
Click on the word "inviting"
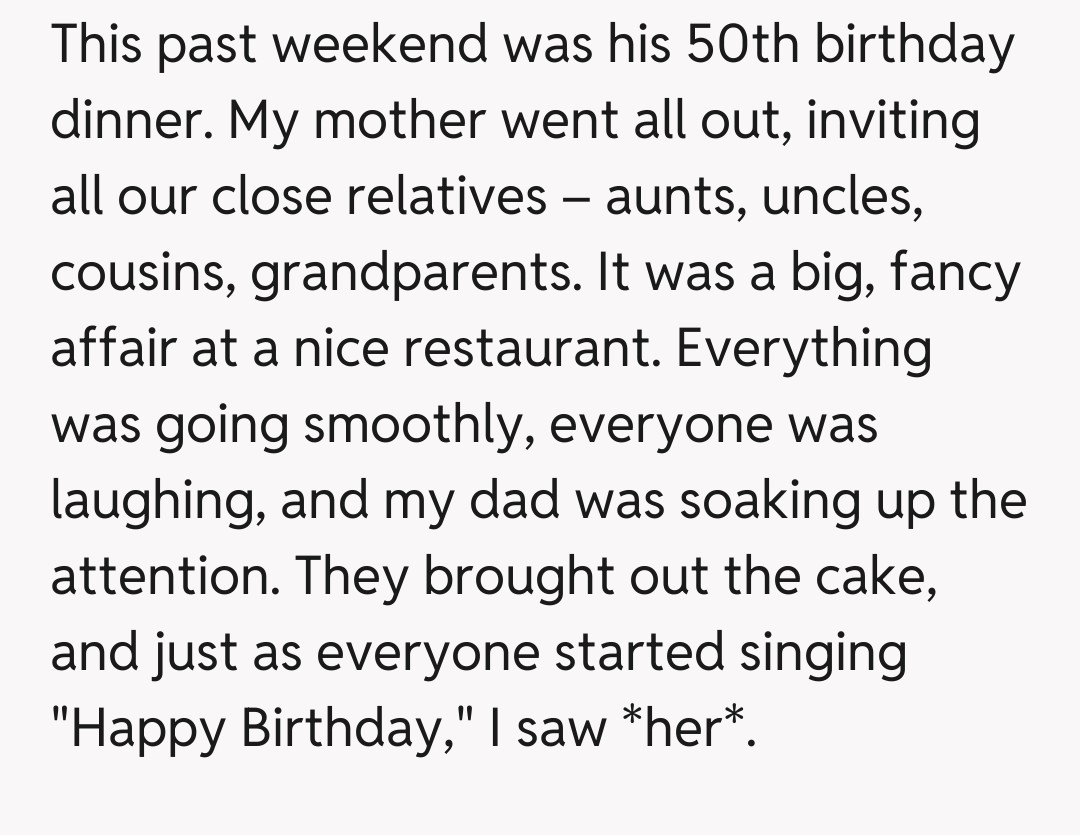[x=892, y=121]
